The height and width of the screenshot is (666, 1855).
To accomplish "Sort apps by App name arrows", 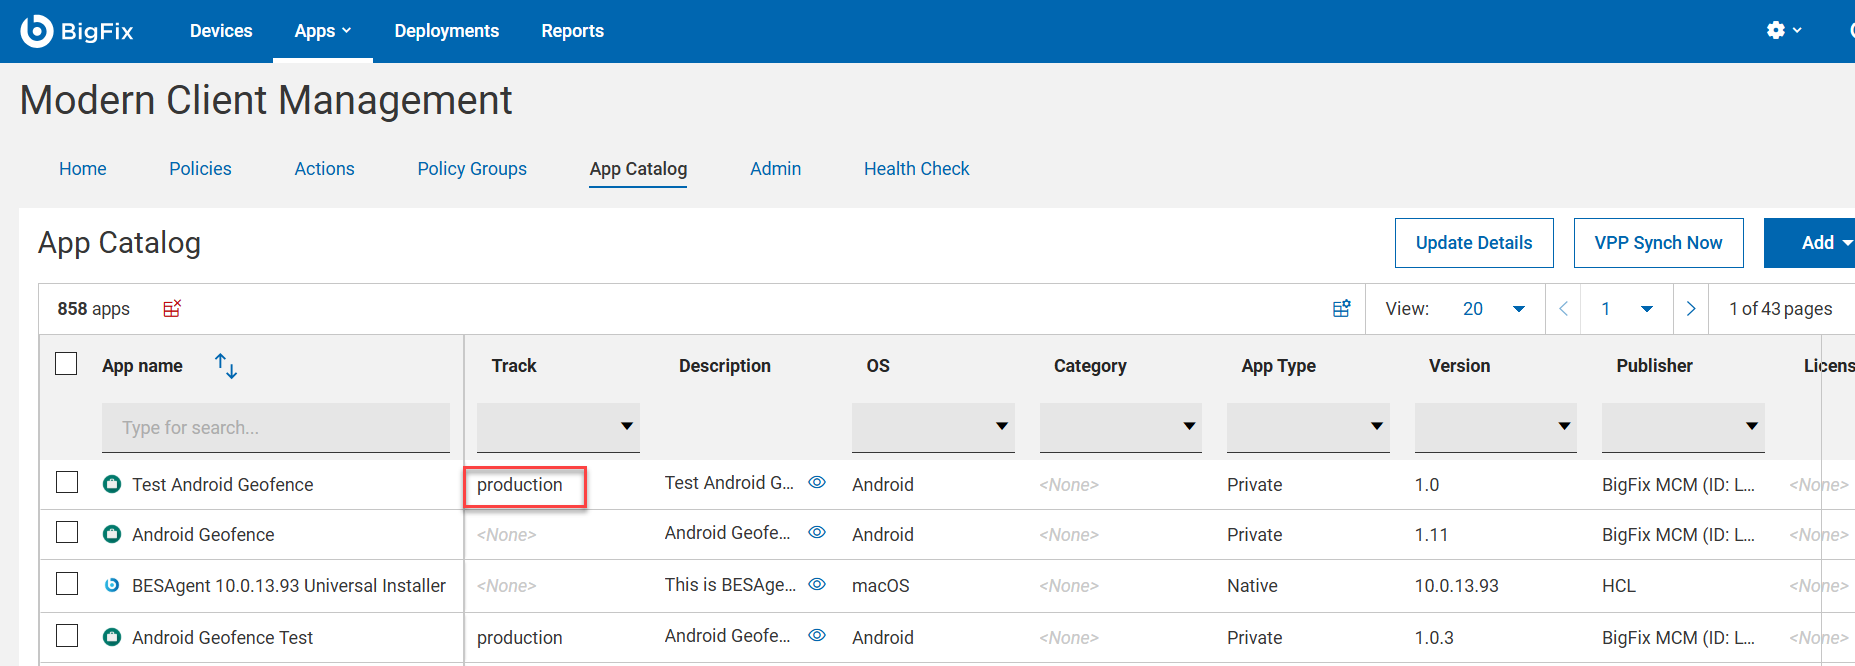I will [226, 366].
